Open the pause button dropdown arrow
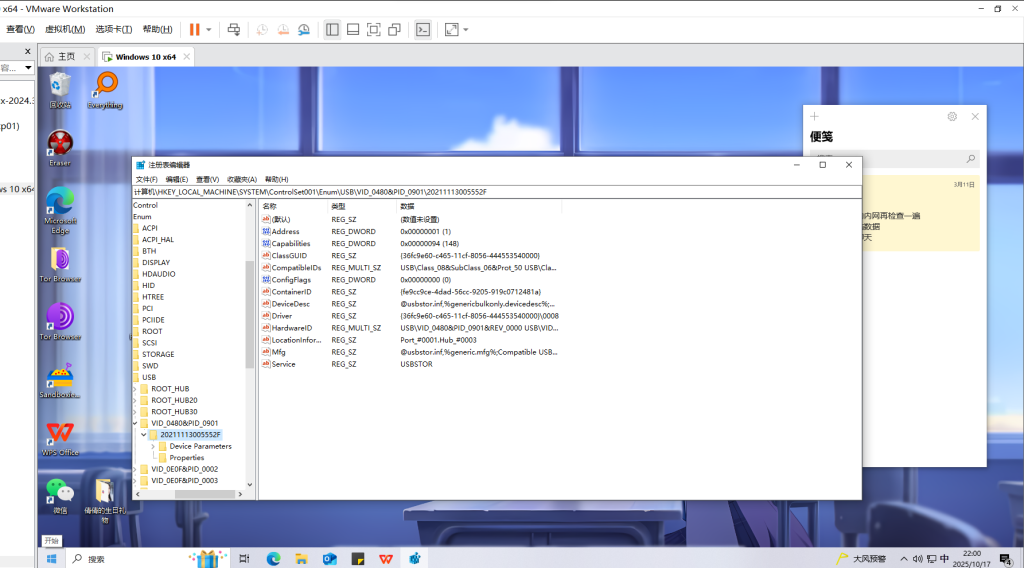This screenshot has height=568, width=1024. pos(209,30)
